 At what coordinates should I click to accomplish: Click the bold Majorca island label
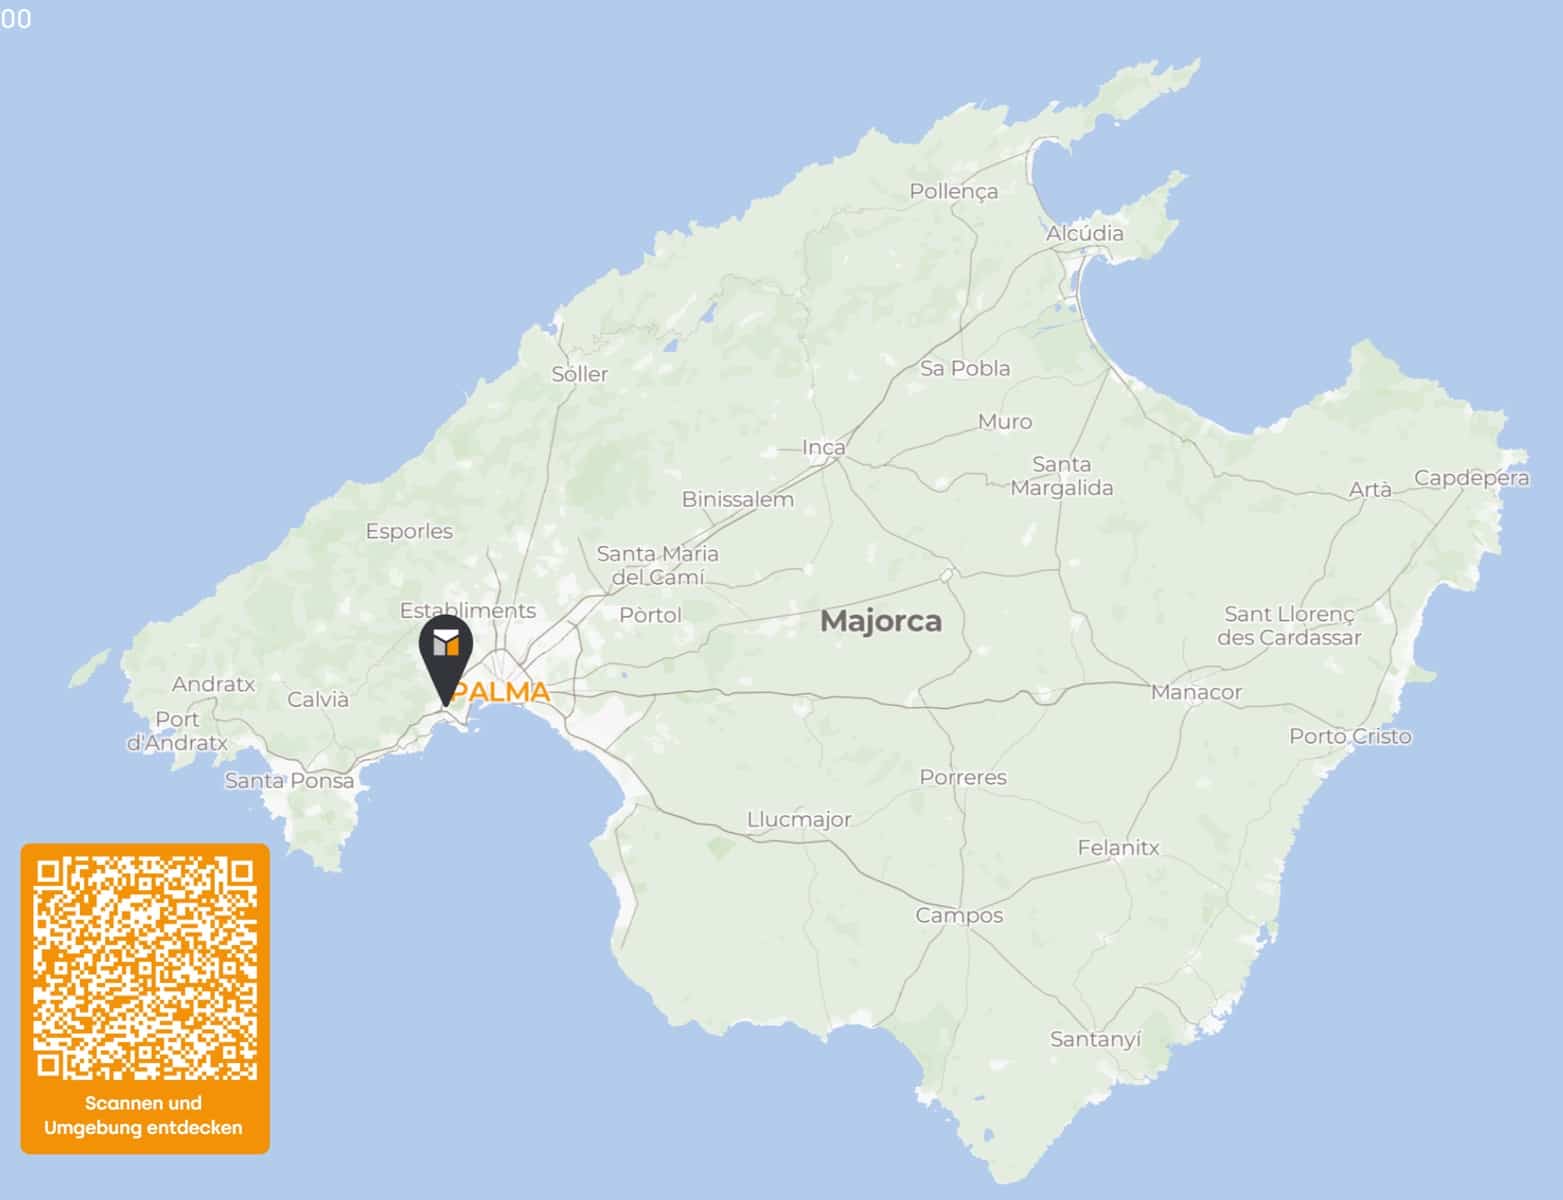pyautogui.click(x=881, y=621)
